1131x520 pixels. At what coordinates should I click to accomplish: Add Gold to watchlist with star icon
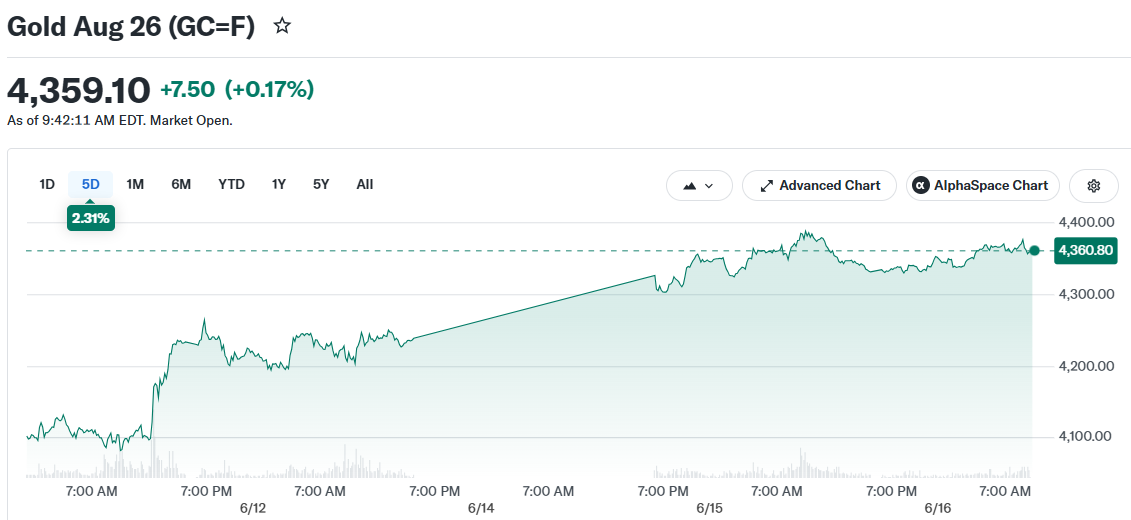click(x=282, y=27)
